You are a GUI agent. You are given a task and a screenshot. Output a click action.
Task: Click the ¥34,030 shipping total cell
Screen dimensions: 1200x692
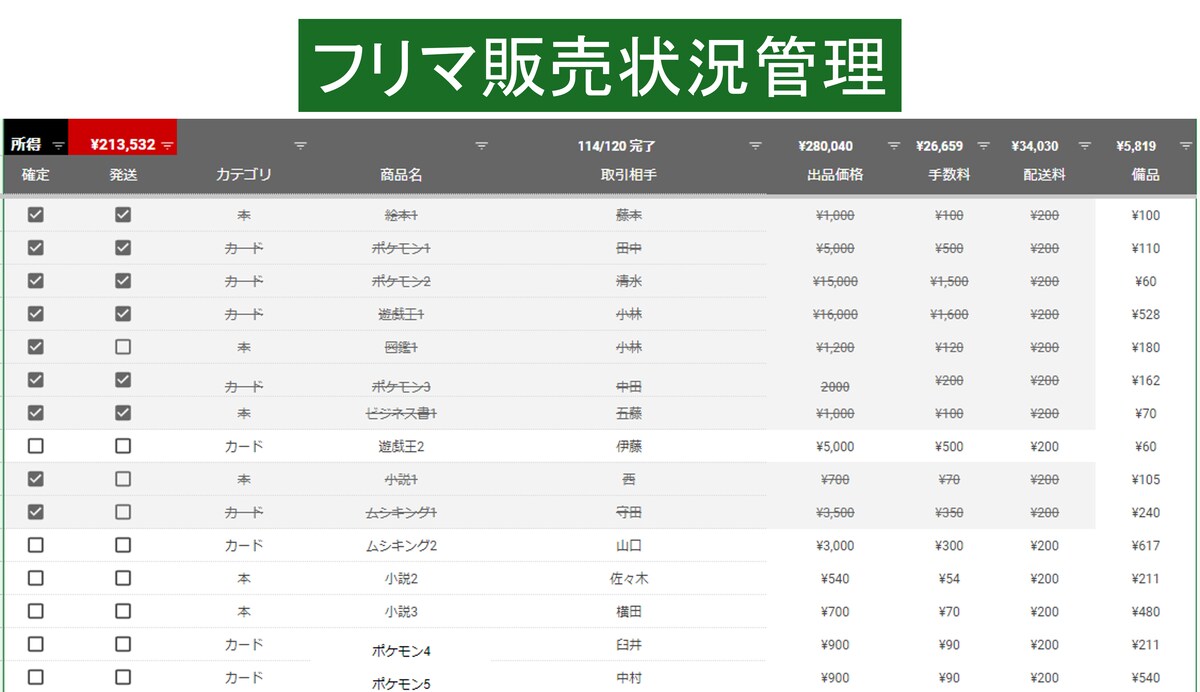[x=1035, y=146]
